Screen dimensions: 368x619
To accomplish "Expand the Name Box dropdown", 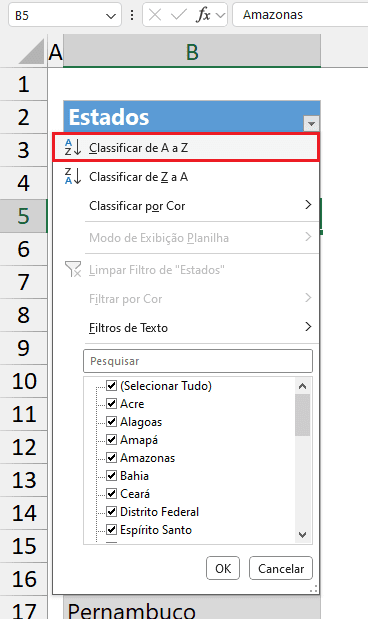I will click(x=111, y=15).
